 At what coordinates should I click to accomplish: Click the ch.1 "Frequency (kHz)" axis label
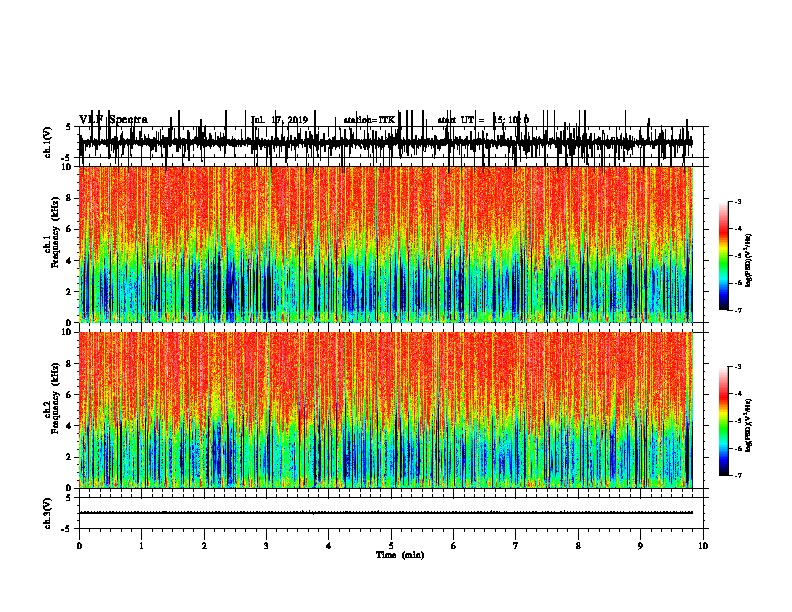pyautogui.click(x=55, y=232)
